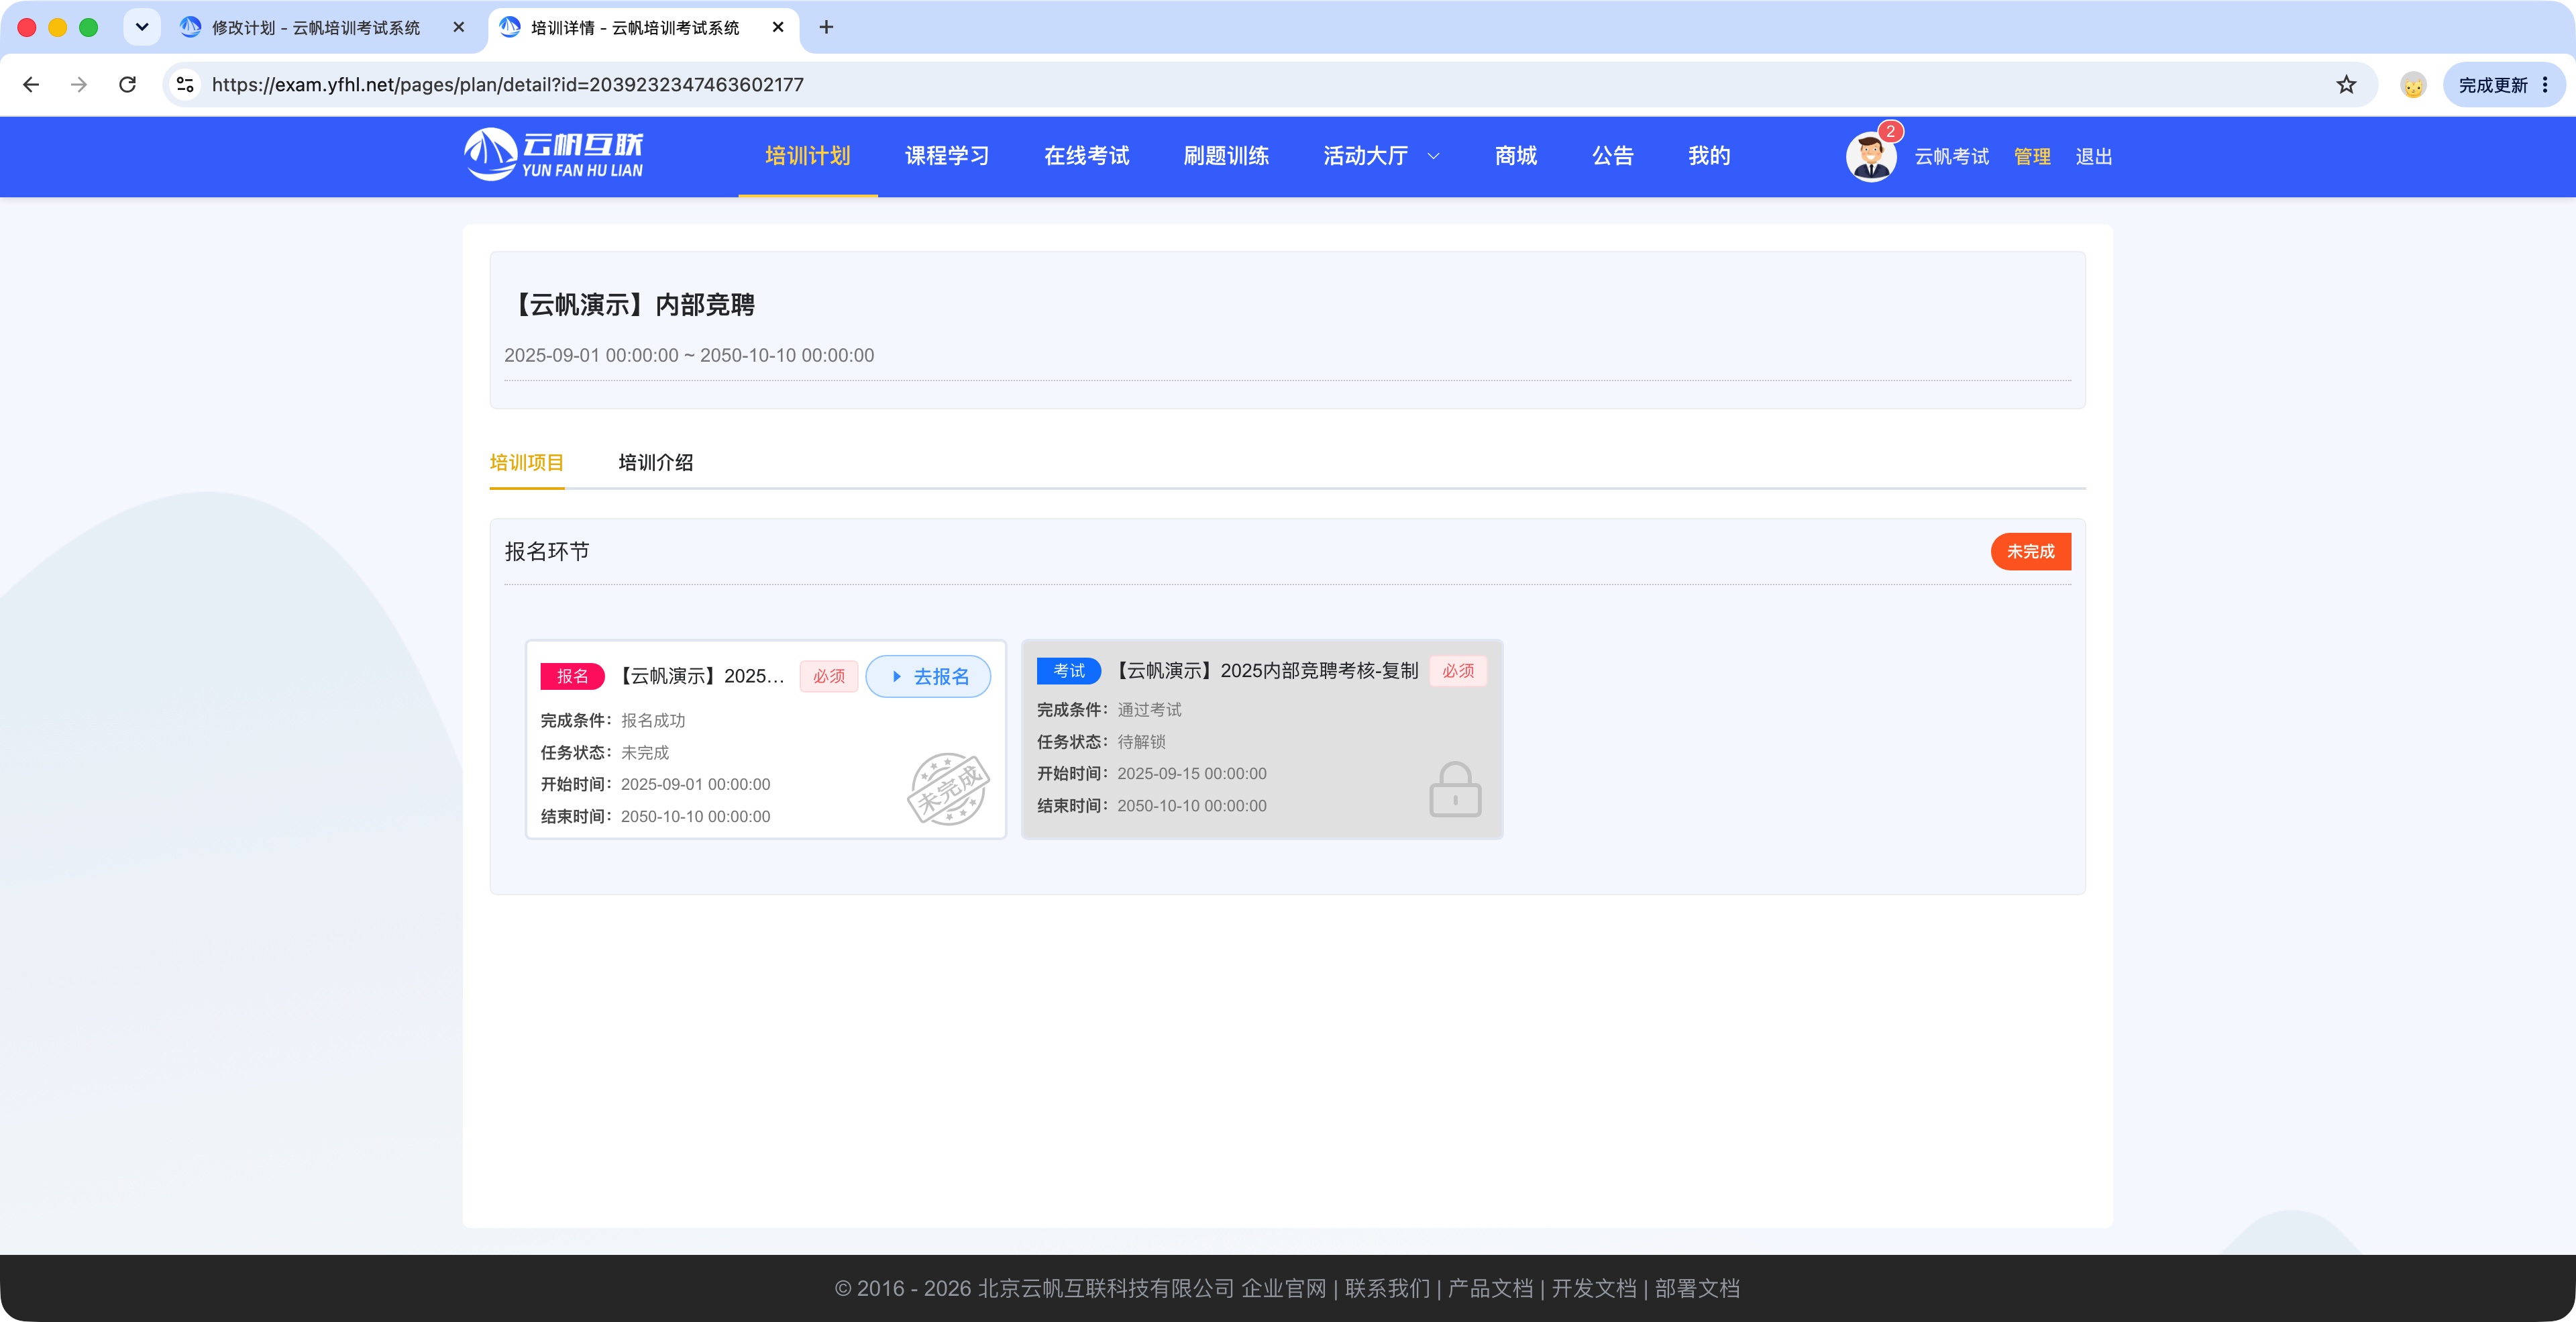Open the tab search dropdown arrow

click(142, 27)
